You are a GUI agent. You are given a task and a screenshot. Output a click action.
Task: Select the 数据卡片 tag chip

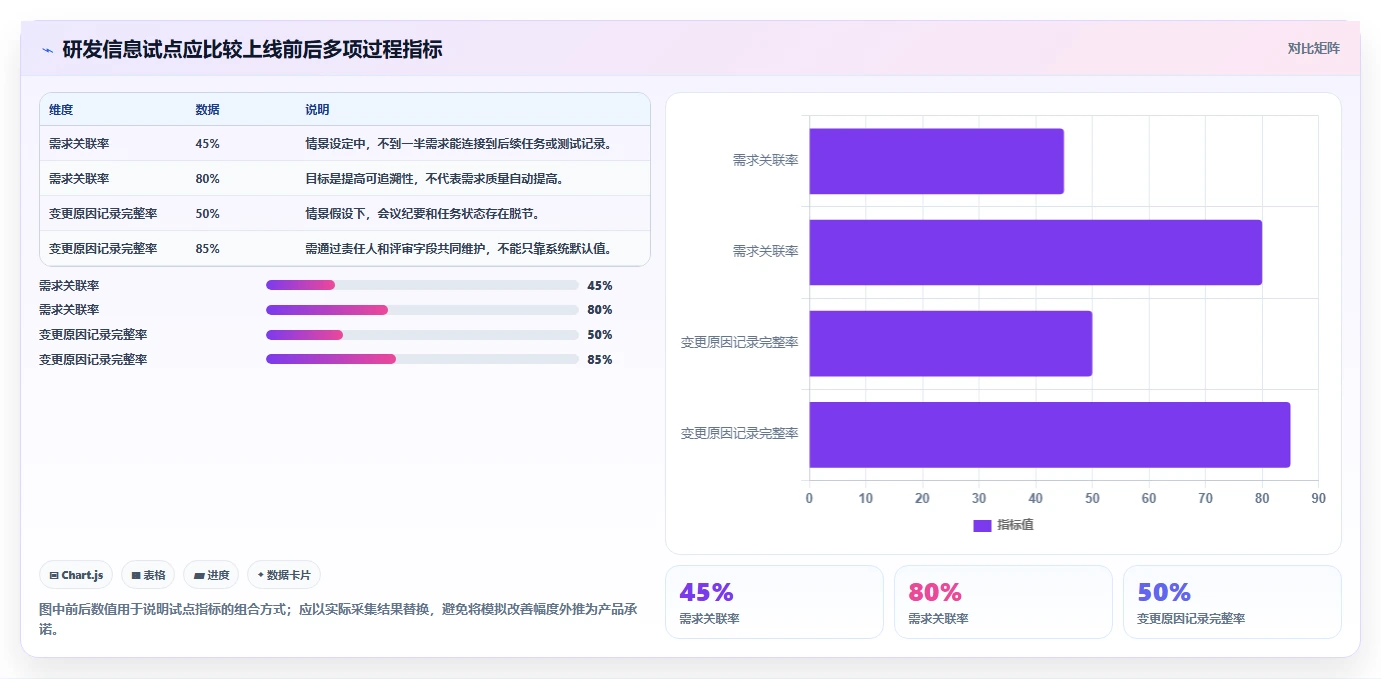[x=284, y=575]
